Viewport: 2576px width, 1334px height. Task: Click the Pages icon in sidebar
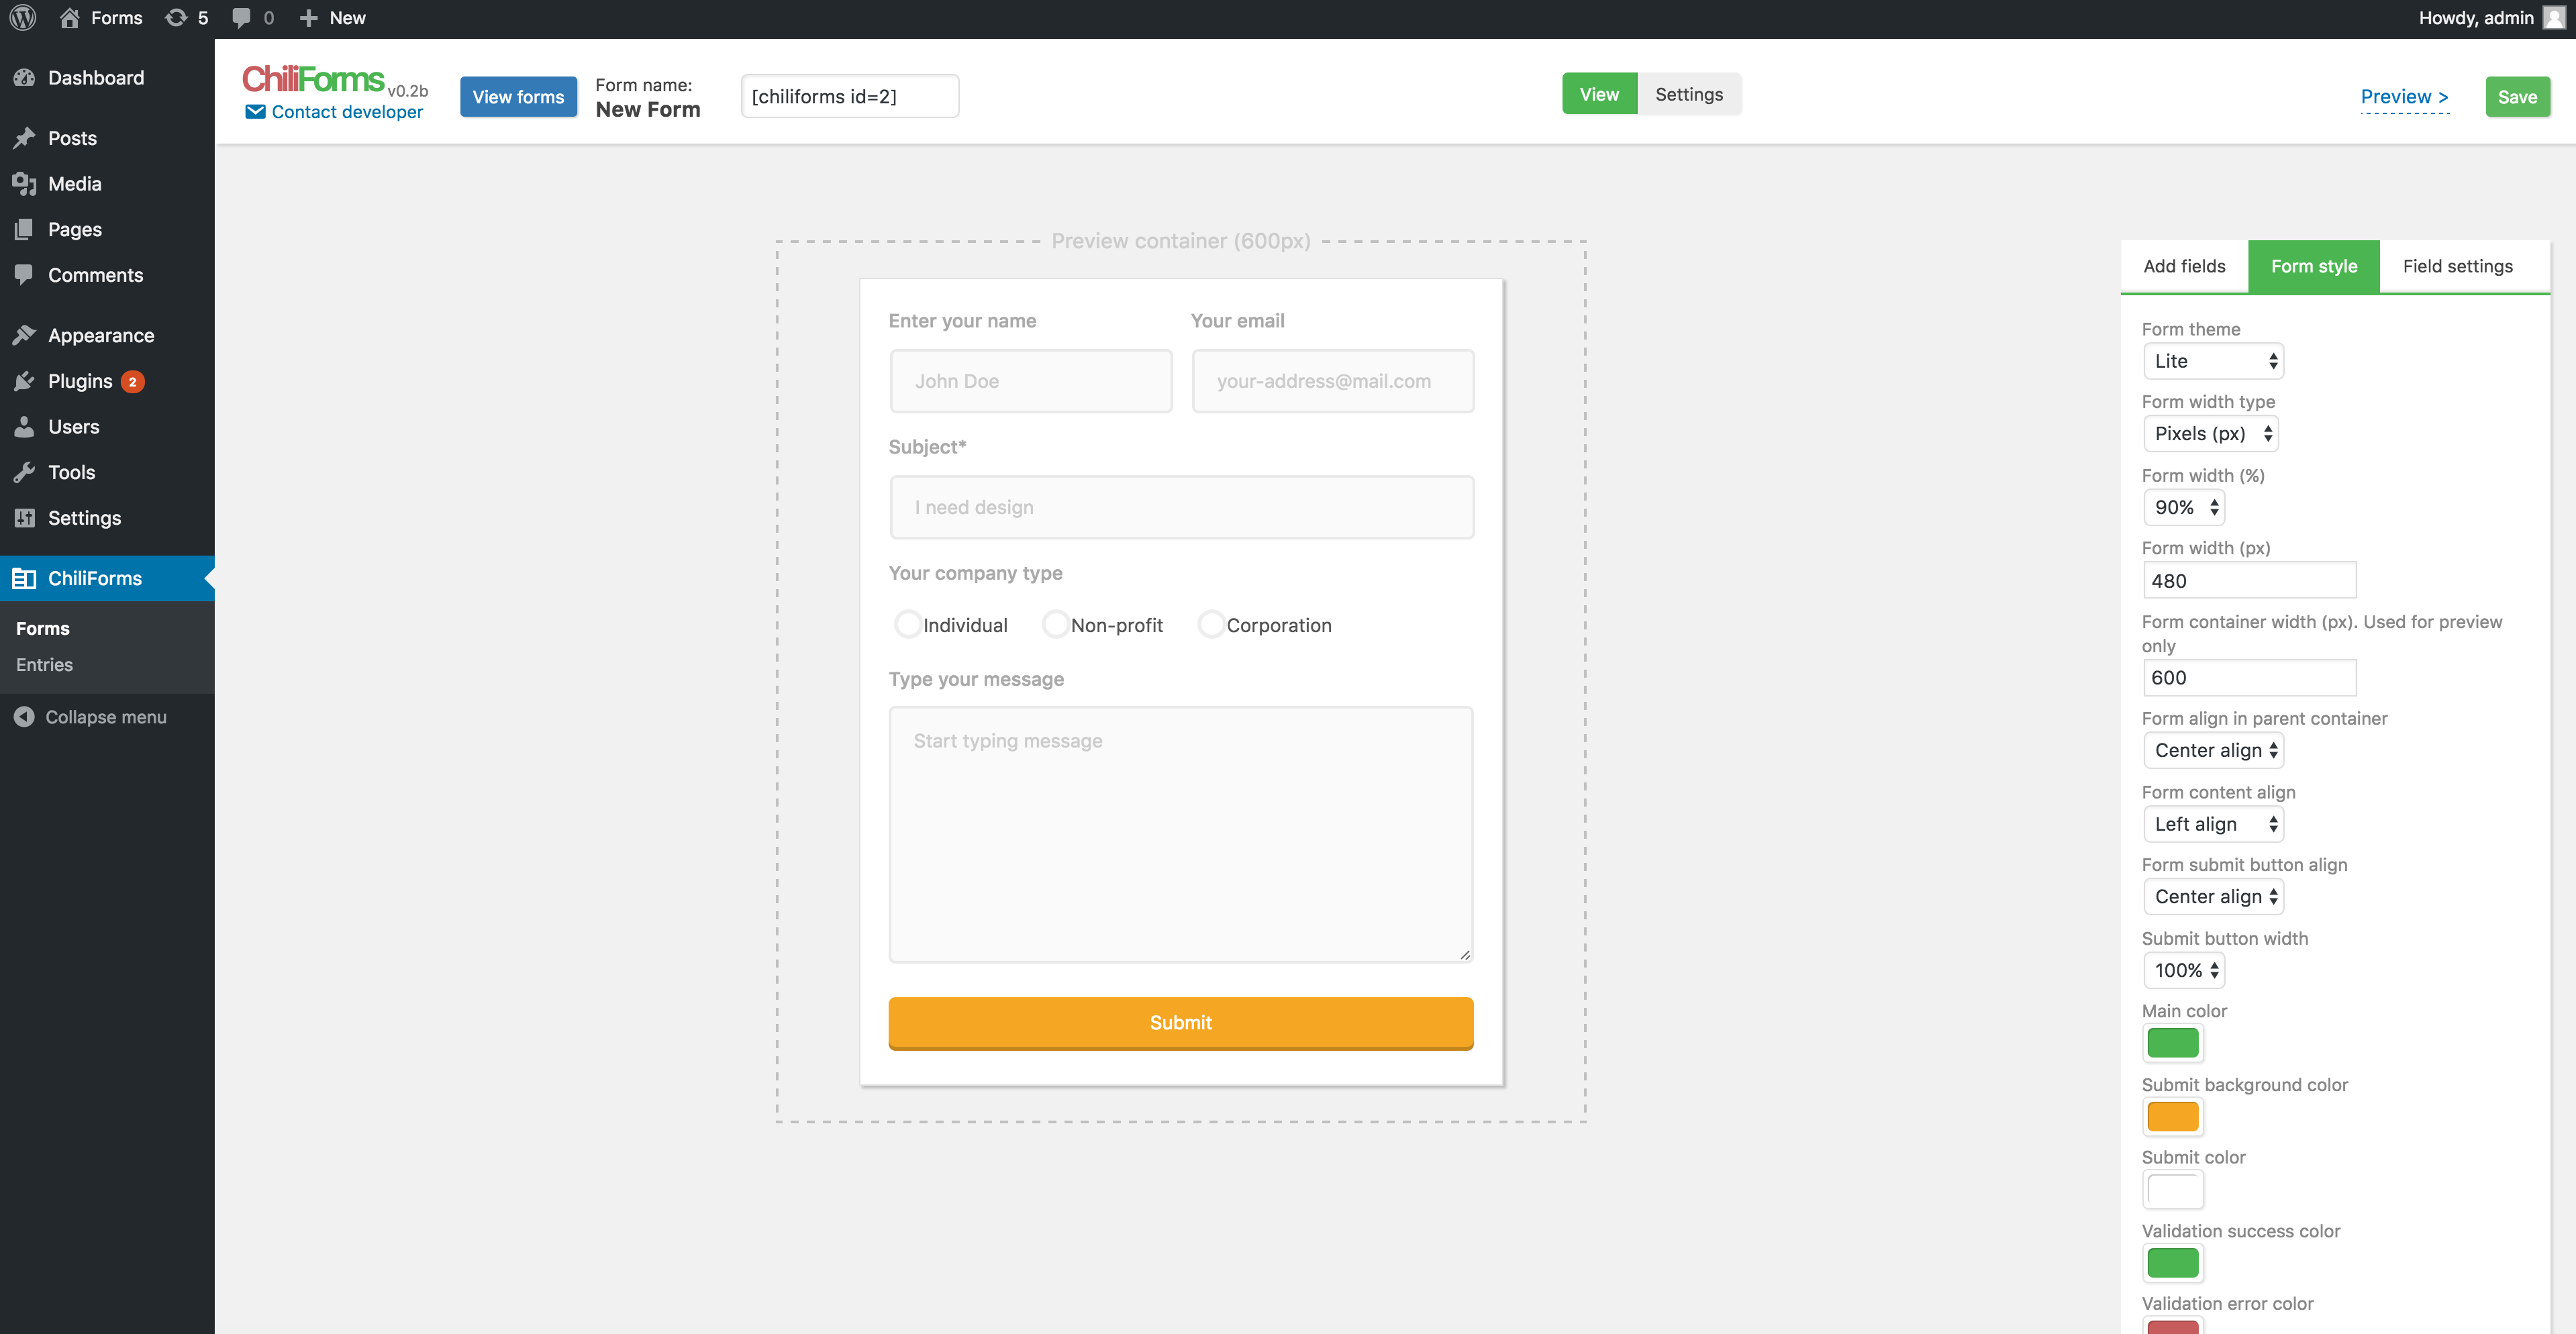point(24,229)
